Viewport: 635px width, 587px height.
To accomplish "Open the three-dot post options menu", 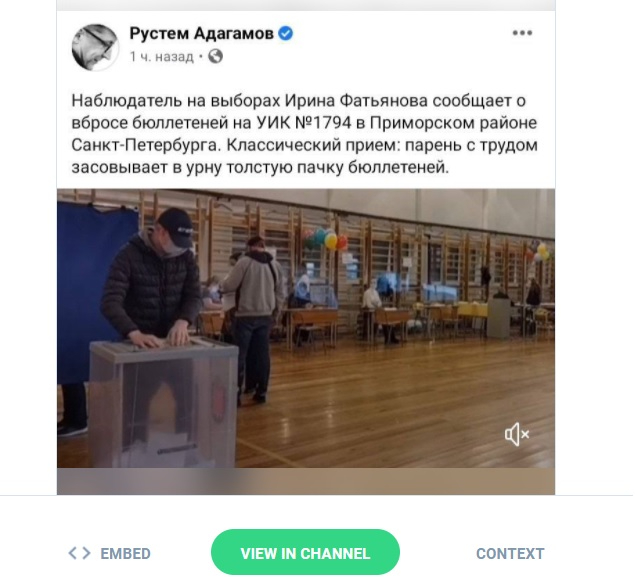I will pos(522,33).
